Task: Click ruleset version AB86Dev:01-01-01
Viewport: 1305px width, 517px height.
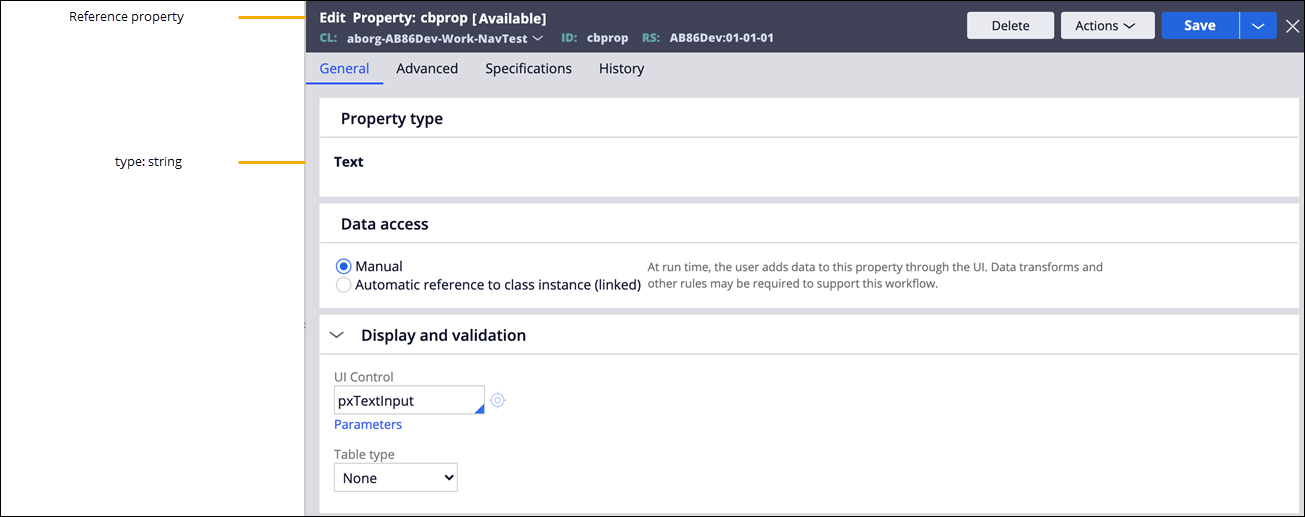Action: click(721, 39)
